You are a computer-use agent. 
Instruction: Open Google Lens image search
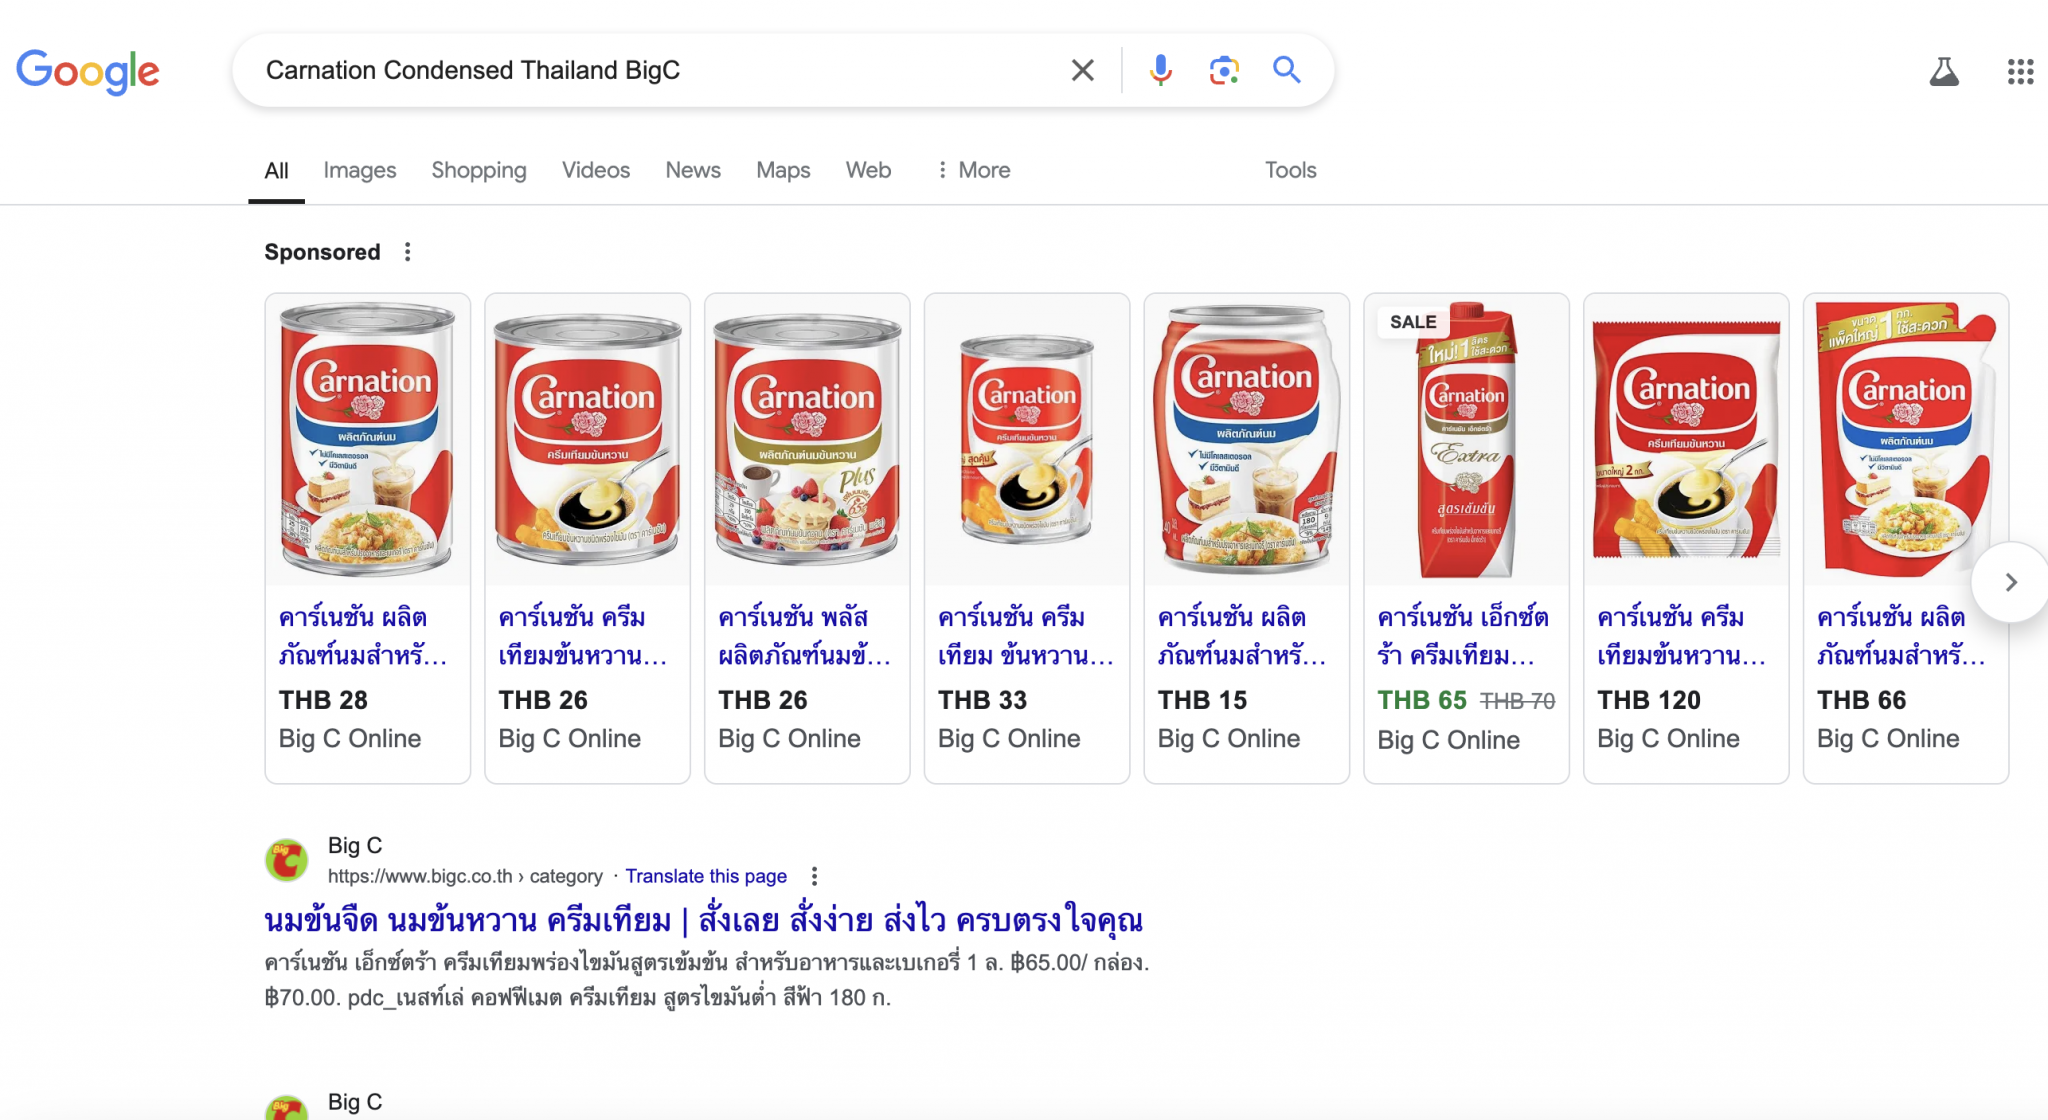coord(1224,70)
